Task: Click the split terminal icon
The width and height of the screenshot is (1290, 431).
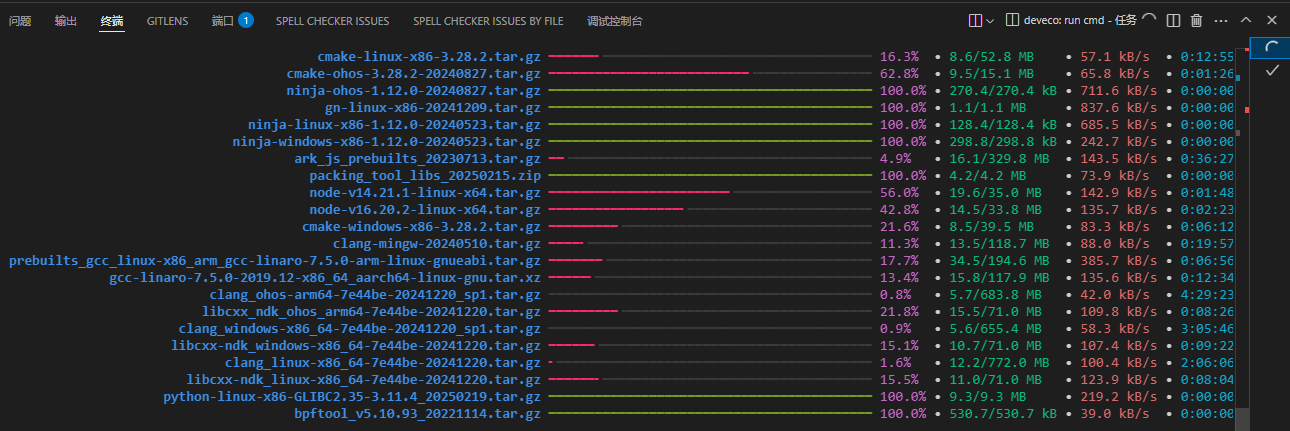Action: pyautogui.click(x=1173, y=20)
